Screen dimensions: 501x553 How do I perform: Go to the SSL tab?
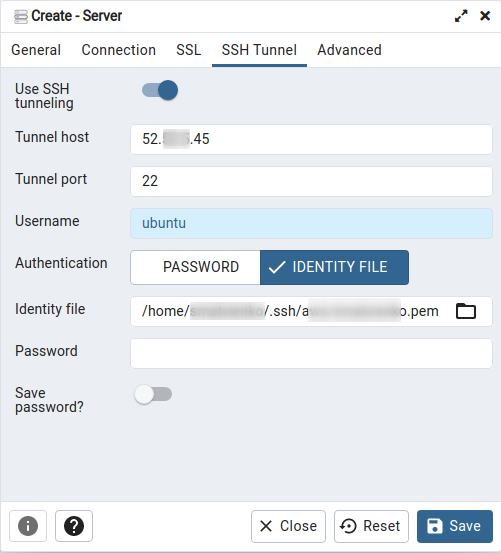(x=189, y=50)
